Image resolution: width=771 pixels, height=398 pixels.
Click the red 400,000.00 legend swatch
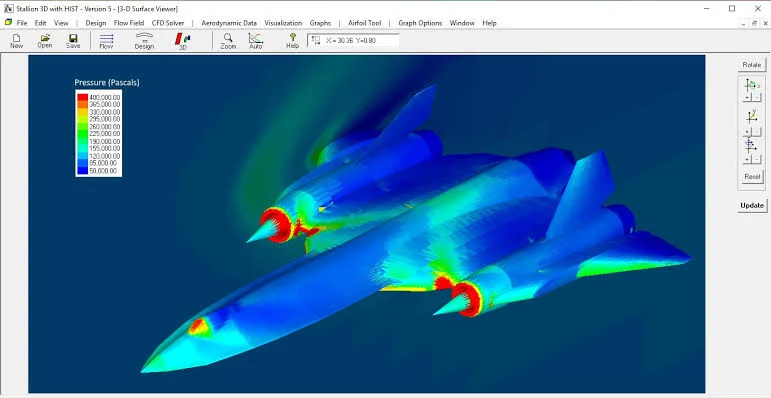click(x=82, y=97)
